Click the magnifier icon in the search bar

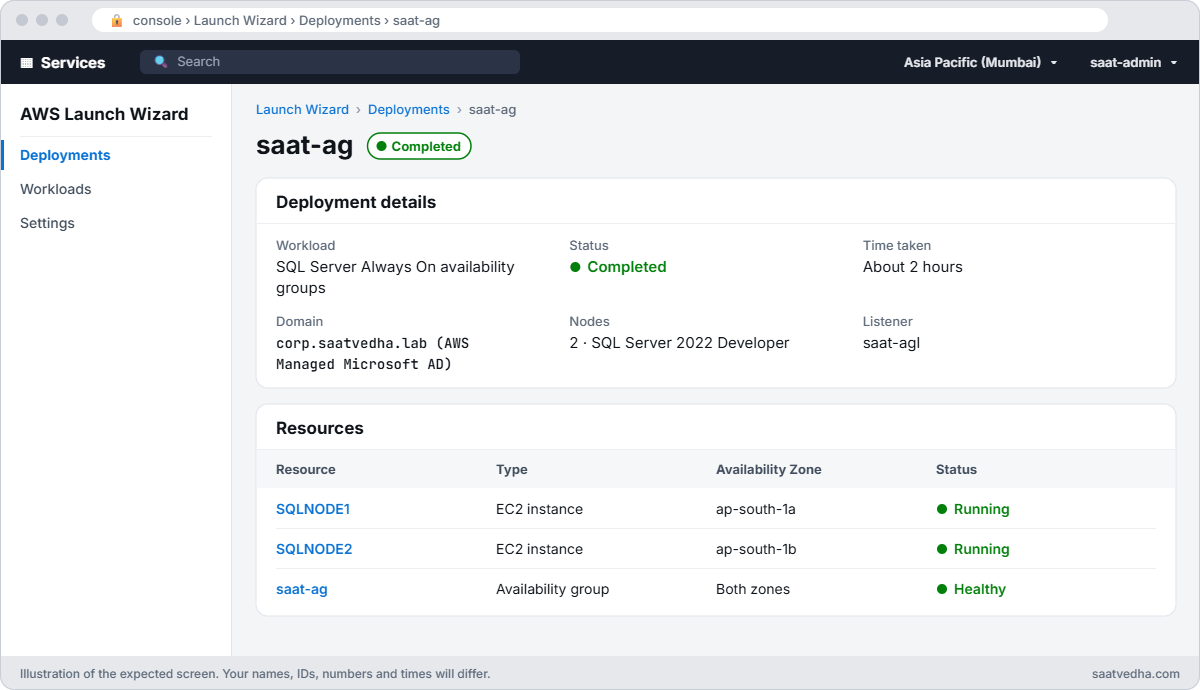click(x=161, y=62)
